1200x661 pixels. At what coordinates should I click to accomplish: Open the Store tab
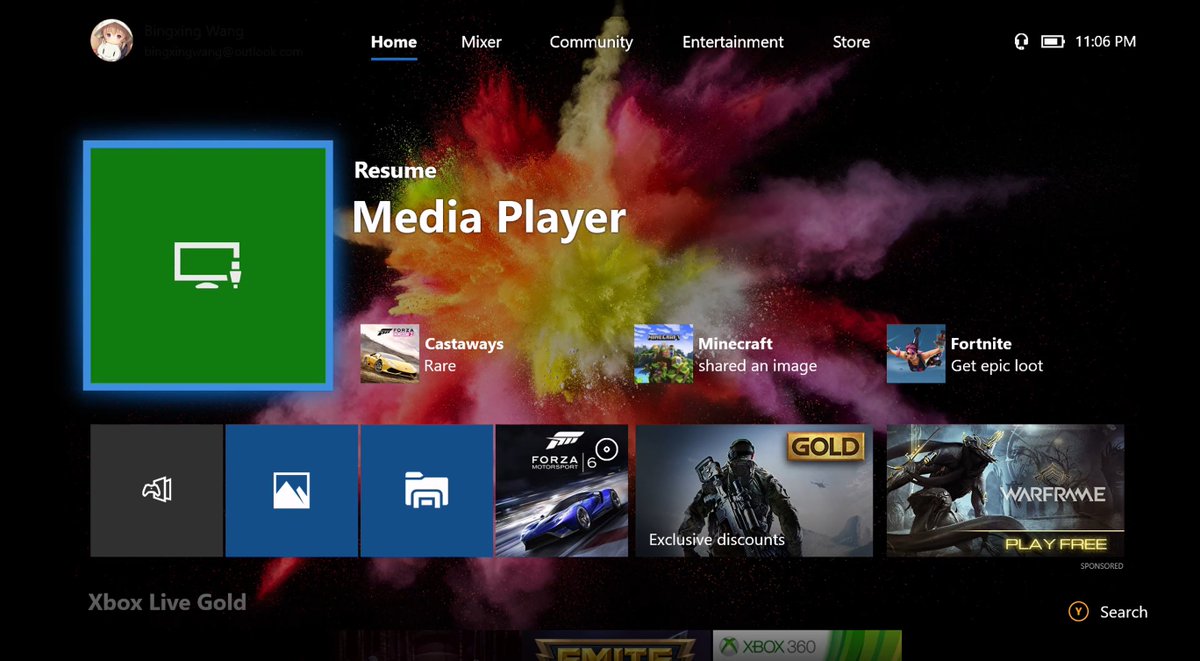[851, 42]
